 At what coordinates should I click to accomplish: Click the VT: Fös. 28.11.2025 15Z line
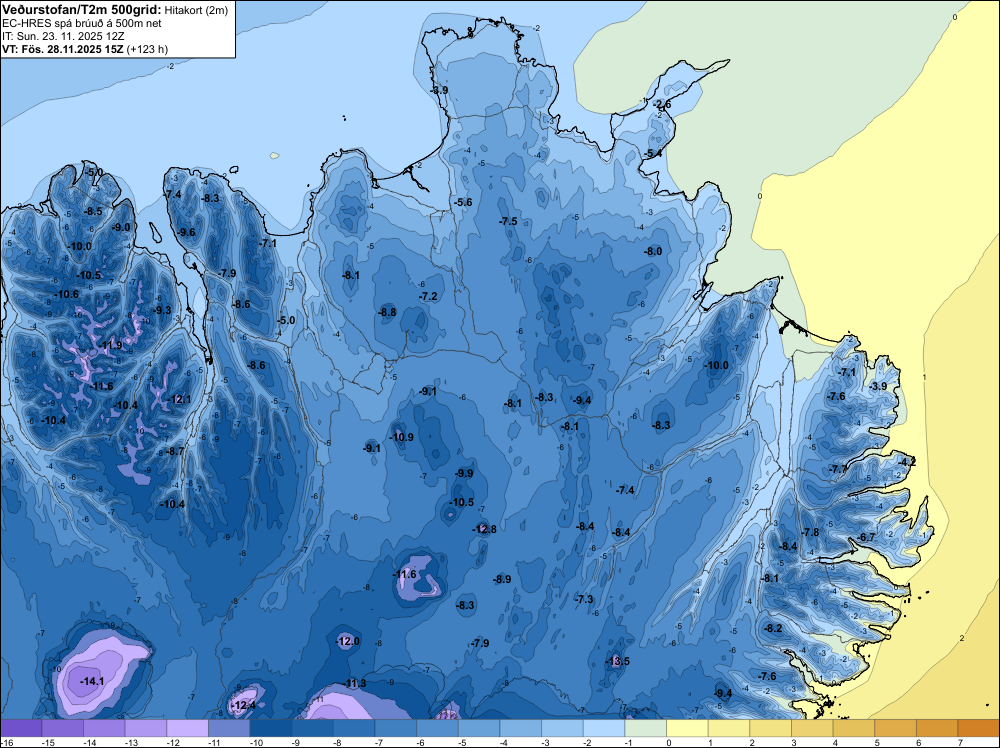click(62, 49)
